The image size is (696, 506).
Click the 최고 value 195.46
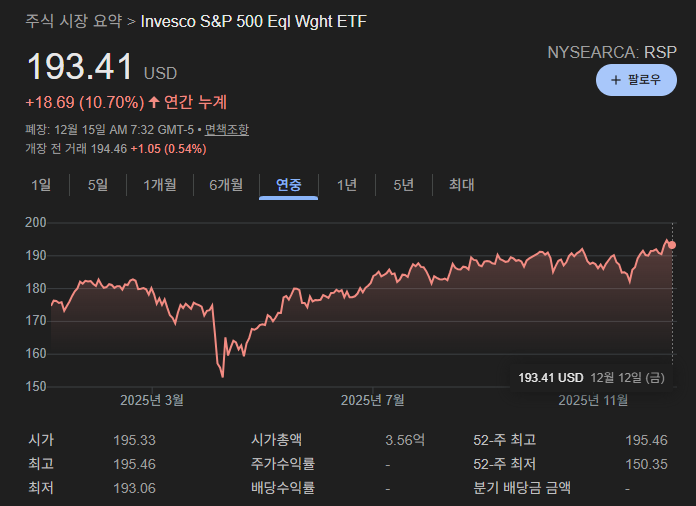tap(134, 464)
